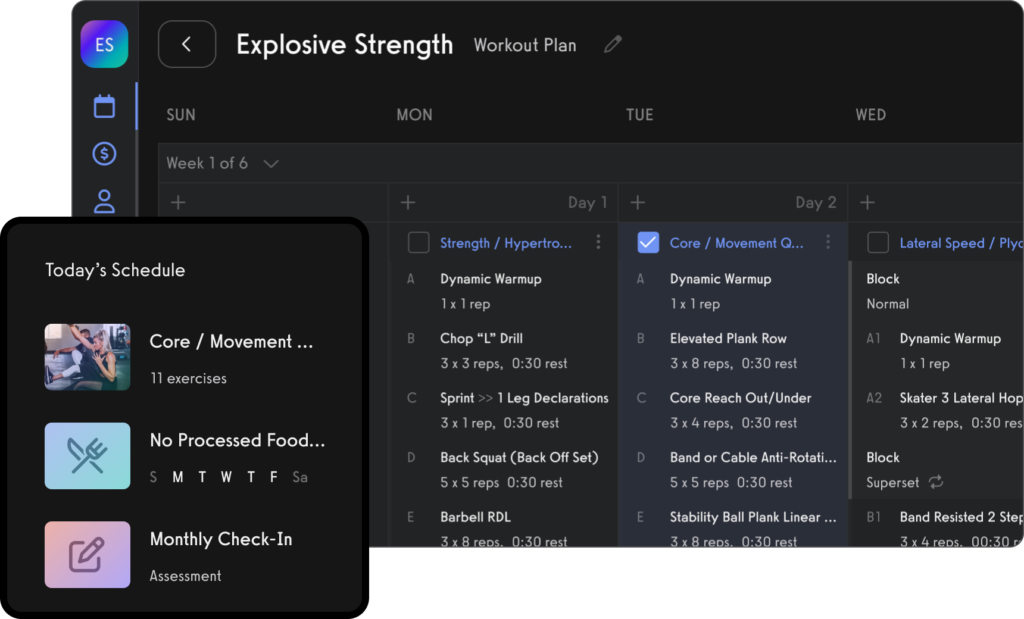Image resolution: width=1024 pixels, height=619 pixels.
Task: Add workout with plus on Day 2
Action: pyautogui.click(x=638, y=203)
